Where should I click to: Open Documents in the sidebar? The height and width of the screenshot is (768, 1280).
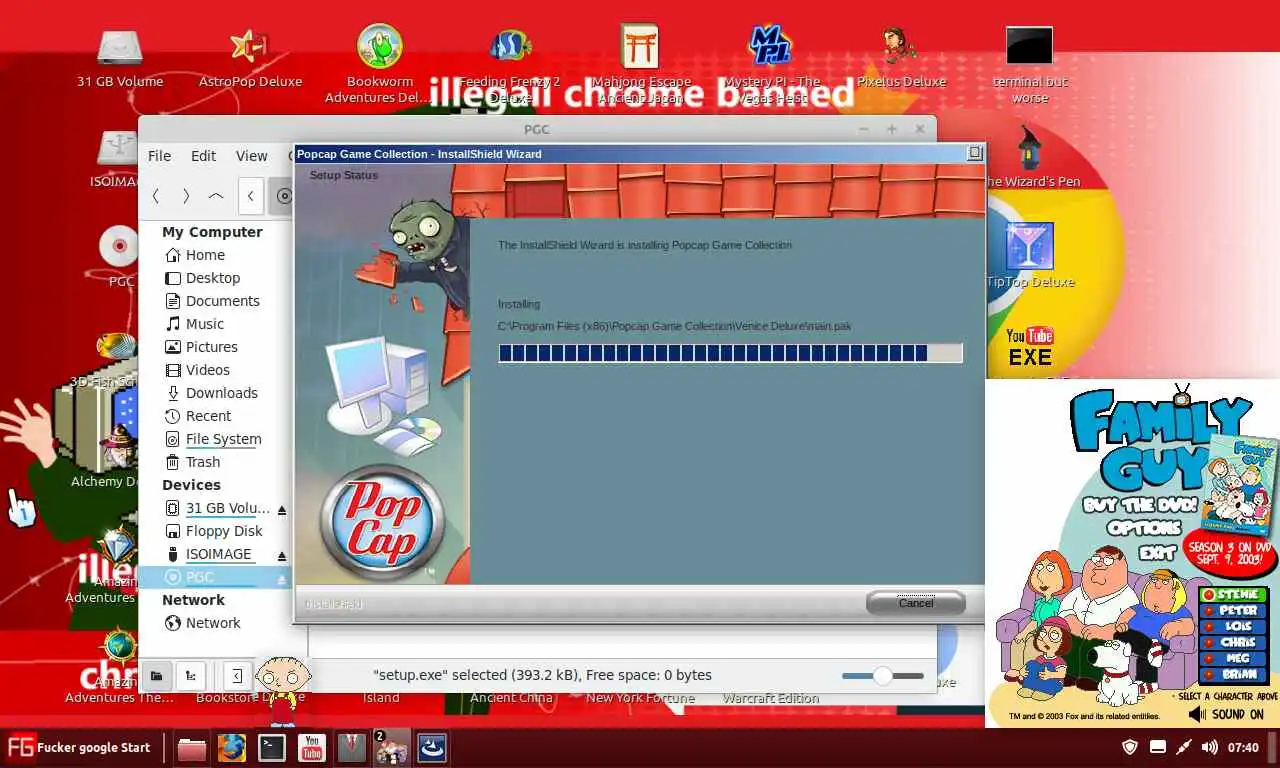coord(222,301)
